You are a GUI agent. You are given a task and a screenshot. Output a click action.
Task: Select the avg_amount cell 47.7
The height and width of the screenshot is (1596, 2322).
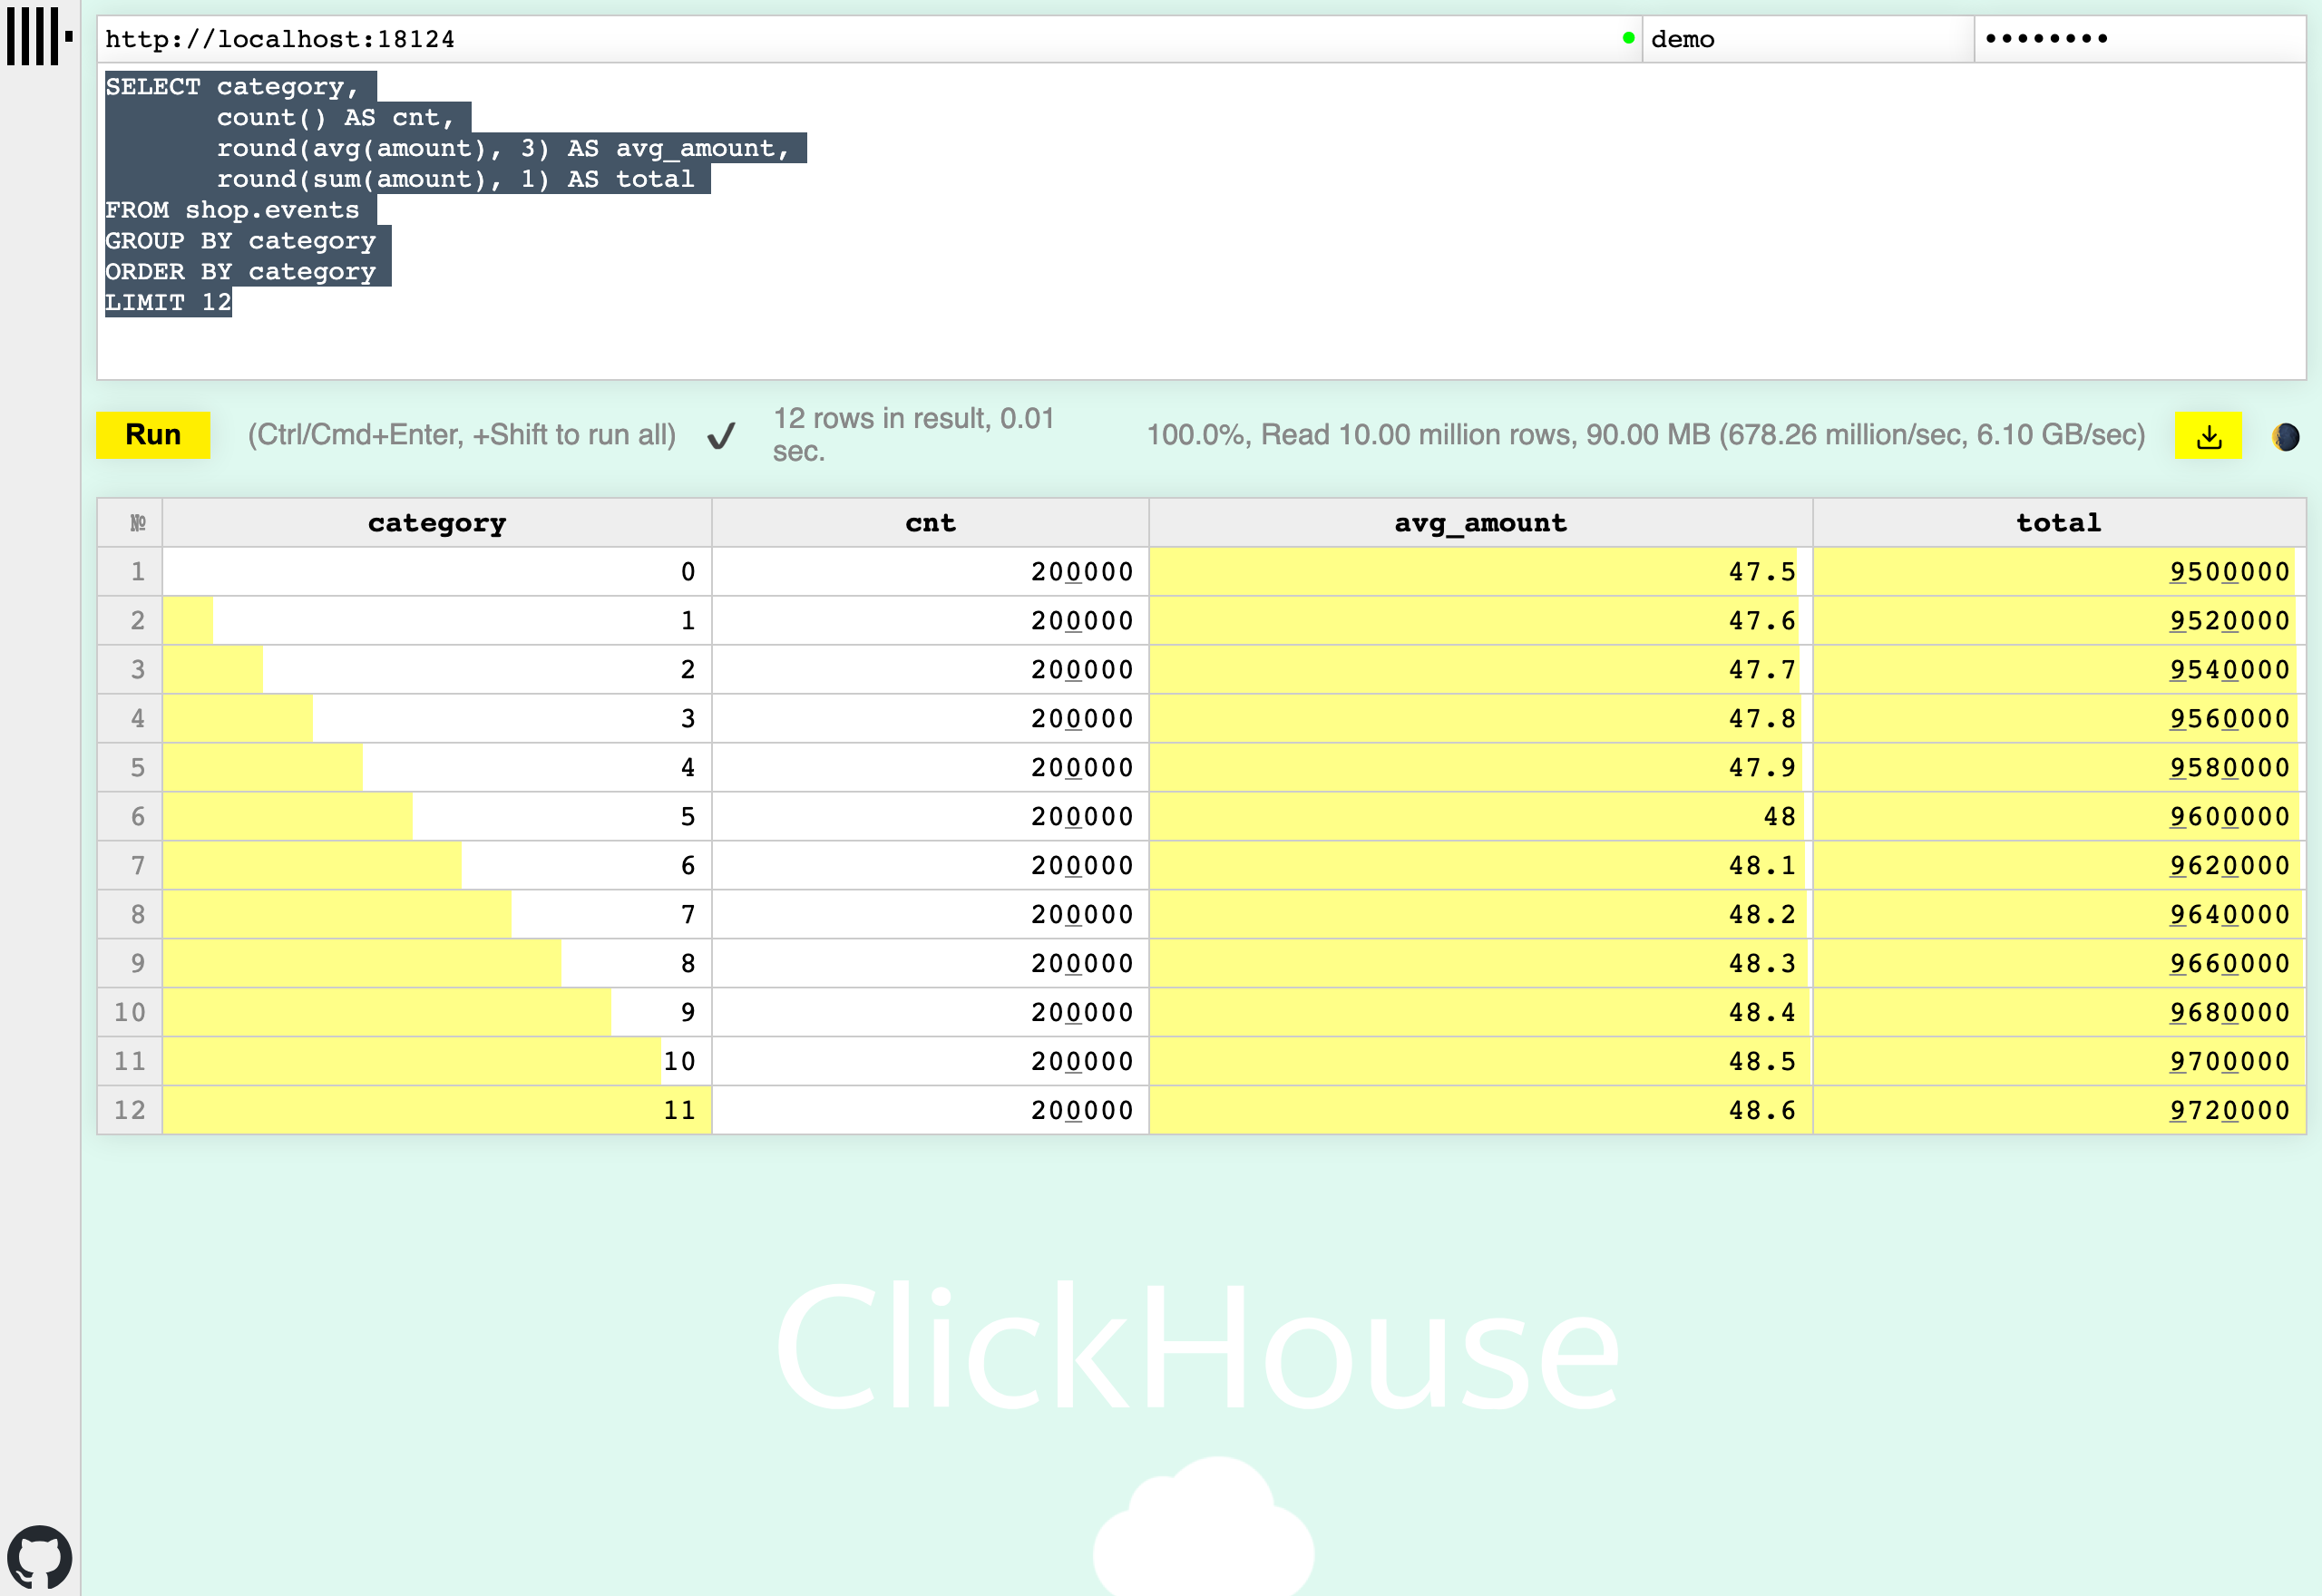1481,670
